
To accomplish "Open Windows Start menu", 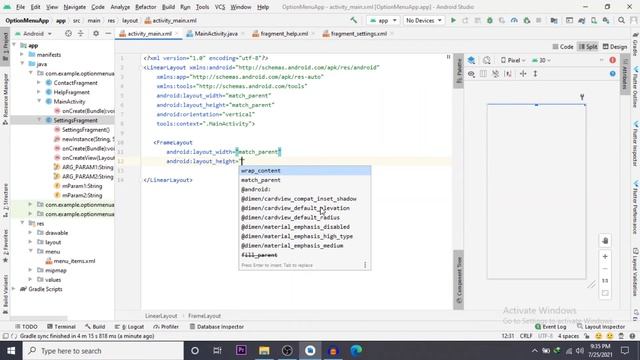I will [11, 351].
